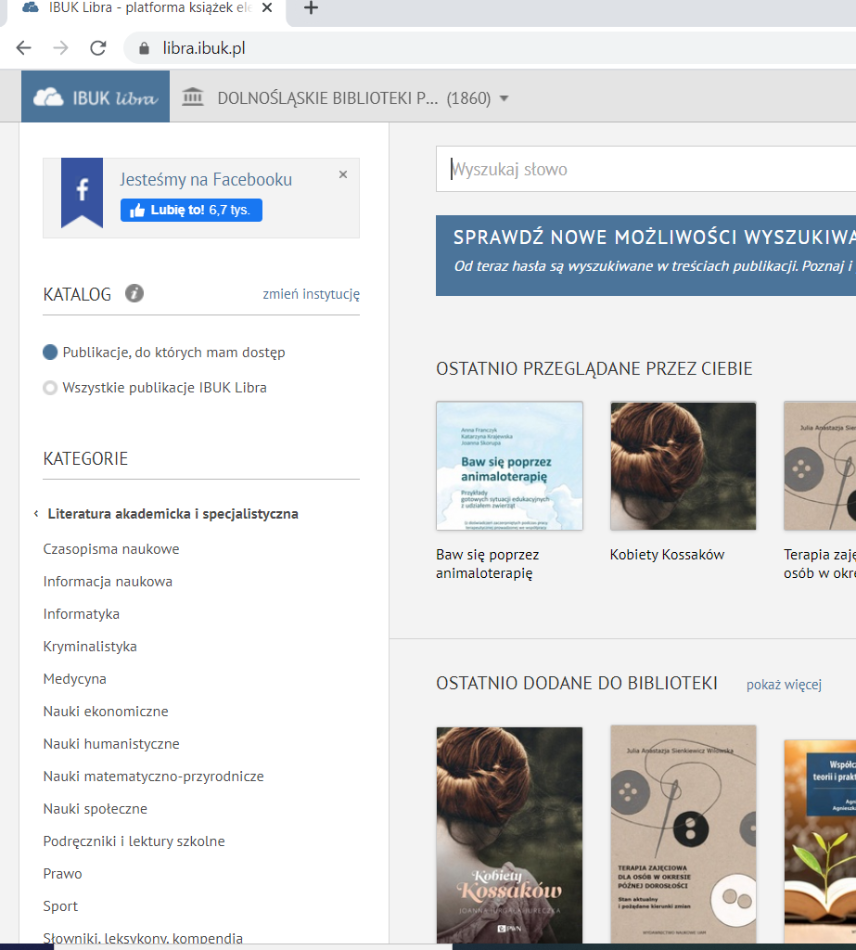
Task: Click 'Kobiety Kossaków' title under recently viewed
Action: pyautogui.click(x=667, y=554)
